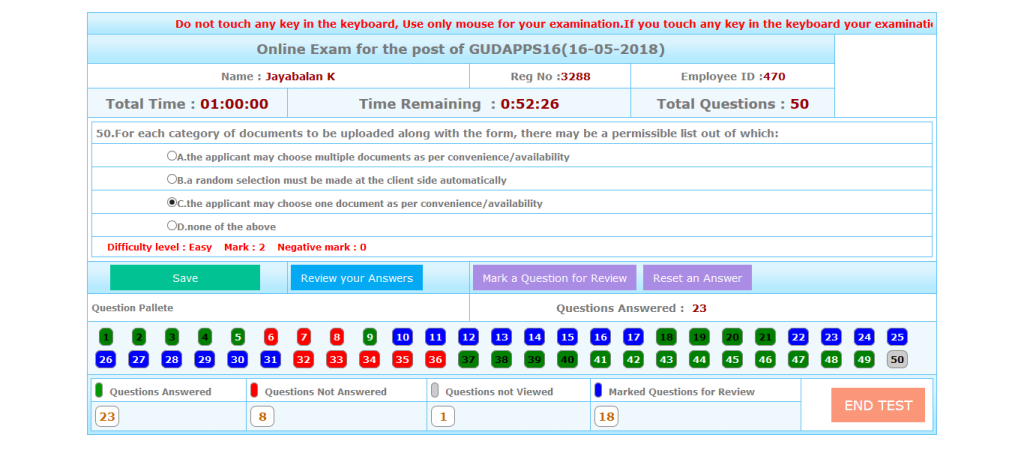Viewport: 1024px width, 450px height.
Task: Jump to question 12 in palette
Action: coord(468,337)
